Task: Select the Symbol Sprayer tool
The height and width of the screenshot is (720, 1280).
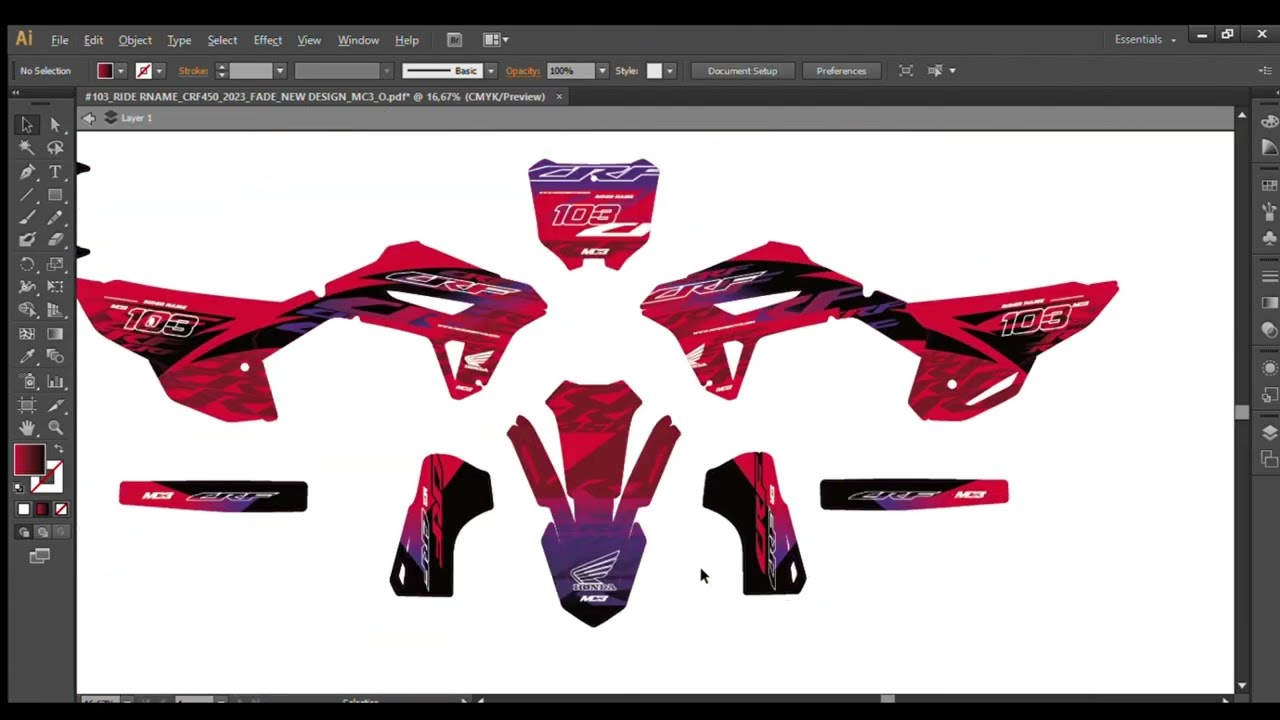Action: click(27, 381)
